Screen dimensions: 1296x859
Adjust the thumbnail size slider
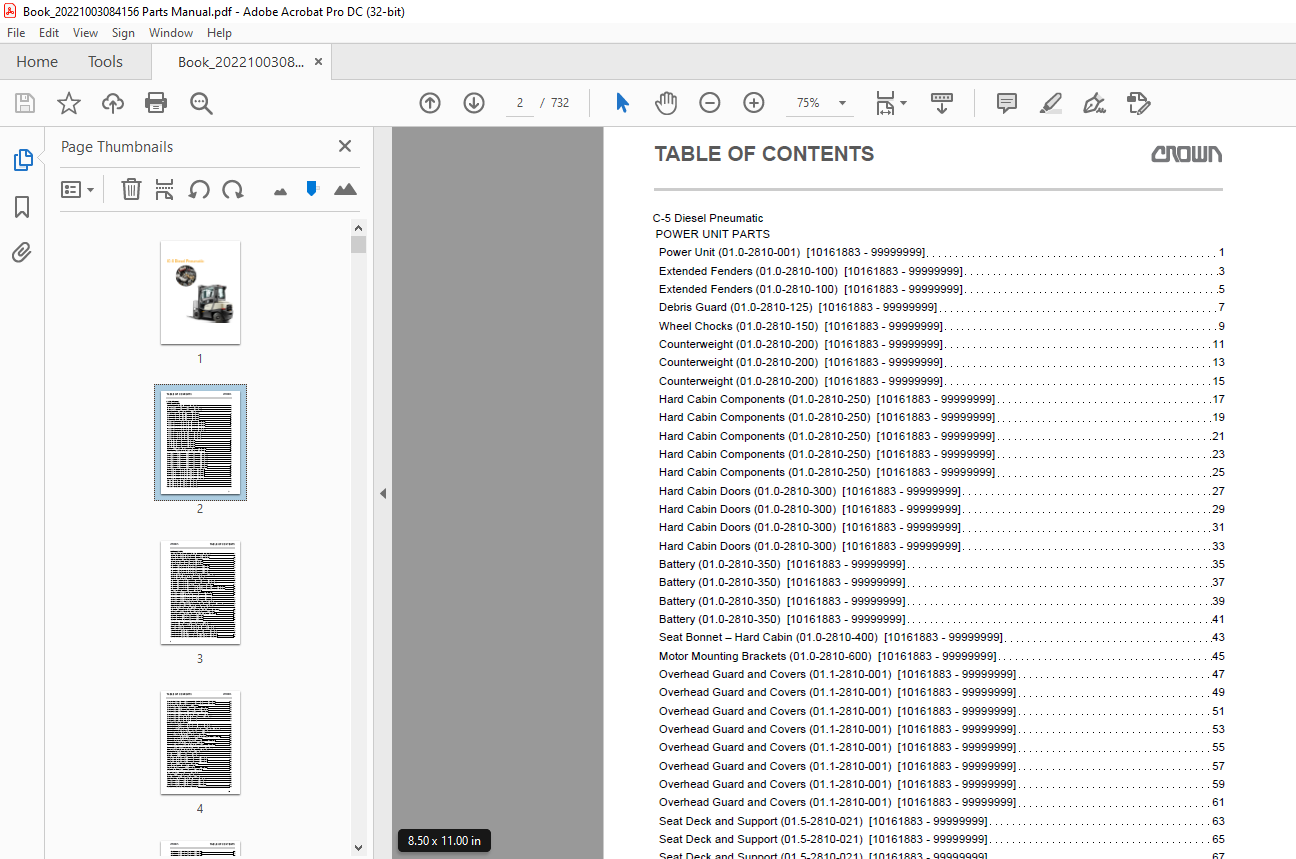tap(312, 189)
